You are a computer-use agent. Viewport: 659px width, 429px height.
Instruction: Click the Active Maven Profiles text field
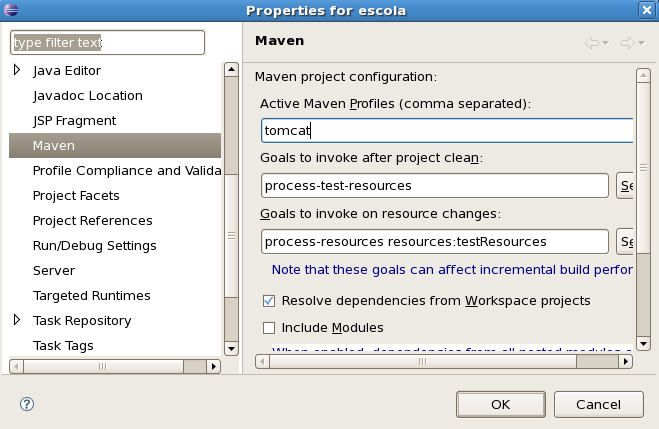coord(446,131)
